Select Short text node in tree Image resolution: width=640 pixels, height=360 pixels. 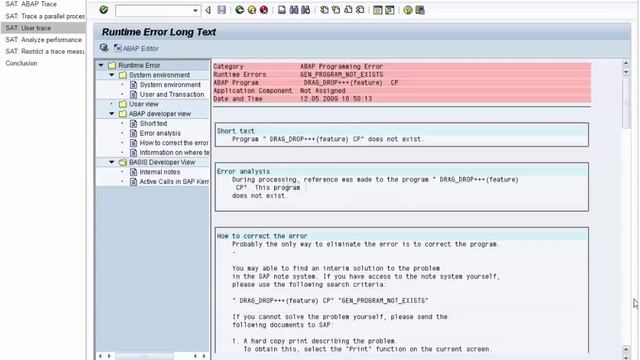153,123
